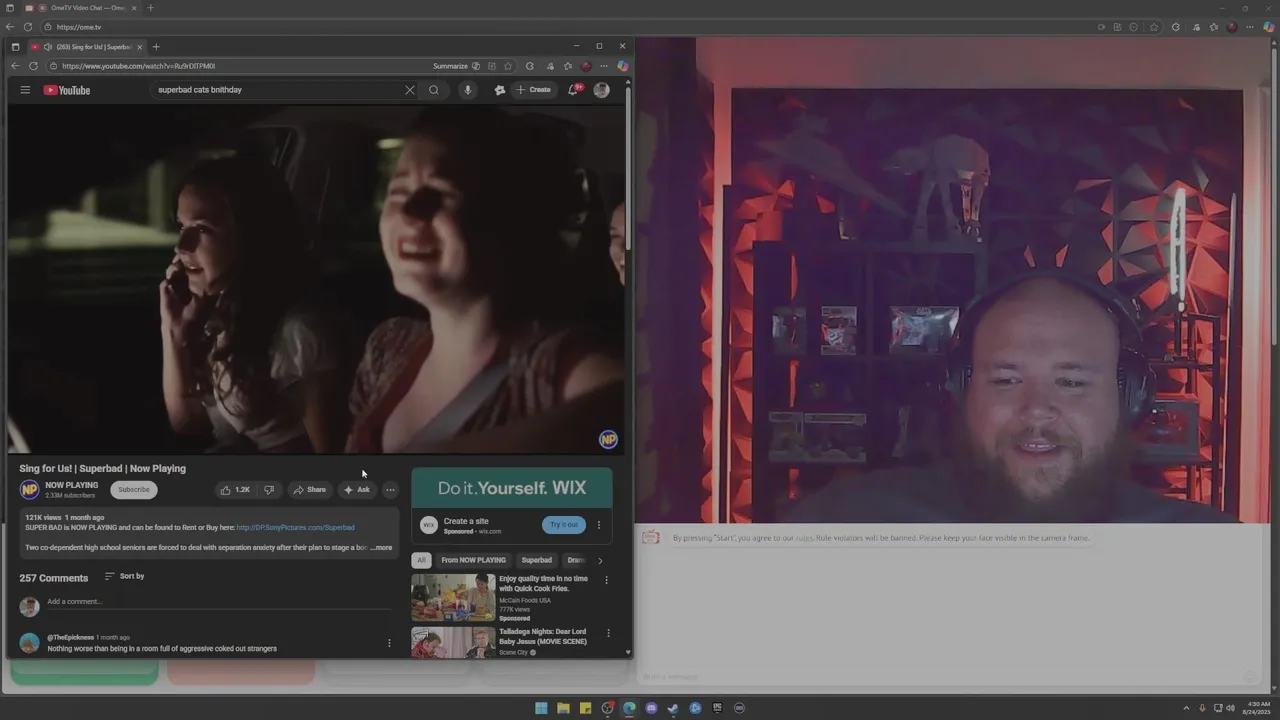Pause the Superbad video player
This screenshot has height=720, width=1280.
[316, 279]
